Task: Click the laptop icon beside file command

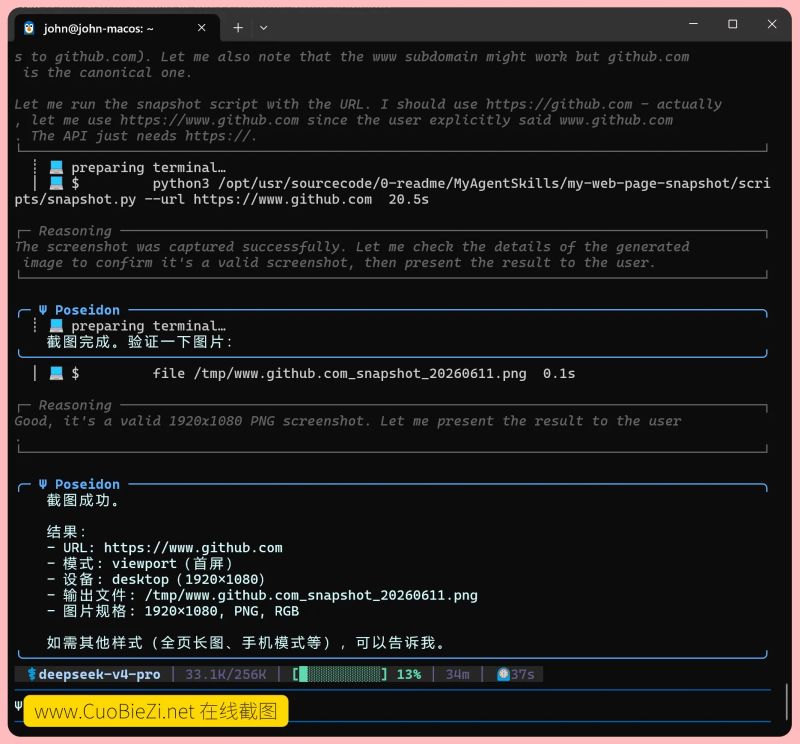Action: pyautogui.click(x=56, y=374)
